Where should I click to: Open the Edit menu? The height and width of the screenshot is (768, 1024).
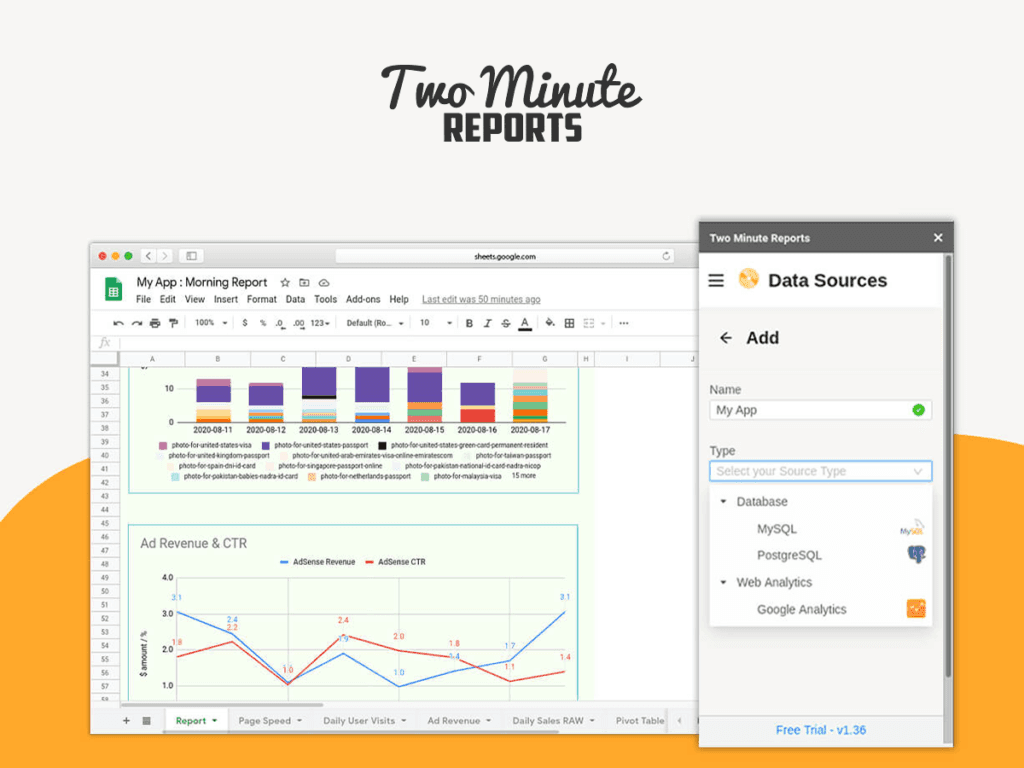tap(168, 300)
